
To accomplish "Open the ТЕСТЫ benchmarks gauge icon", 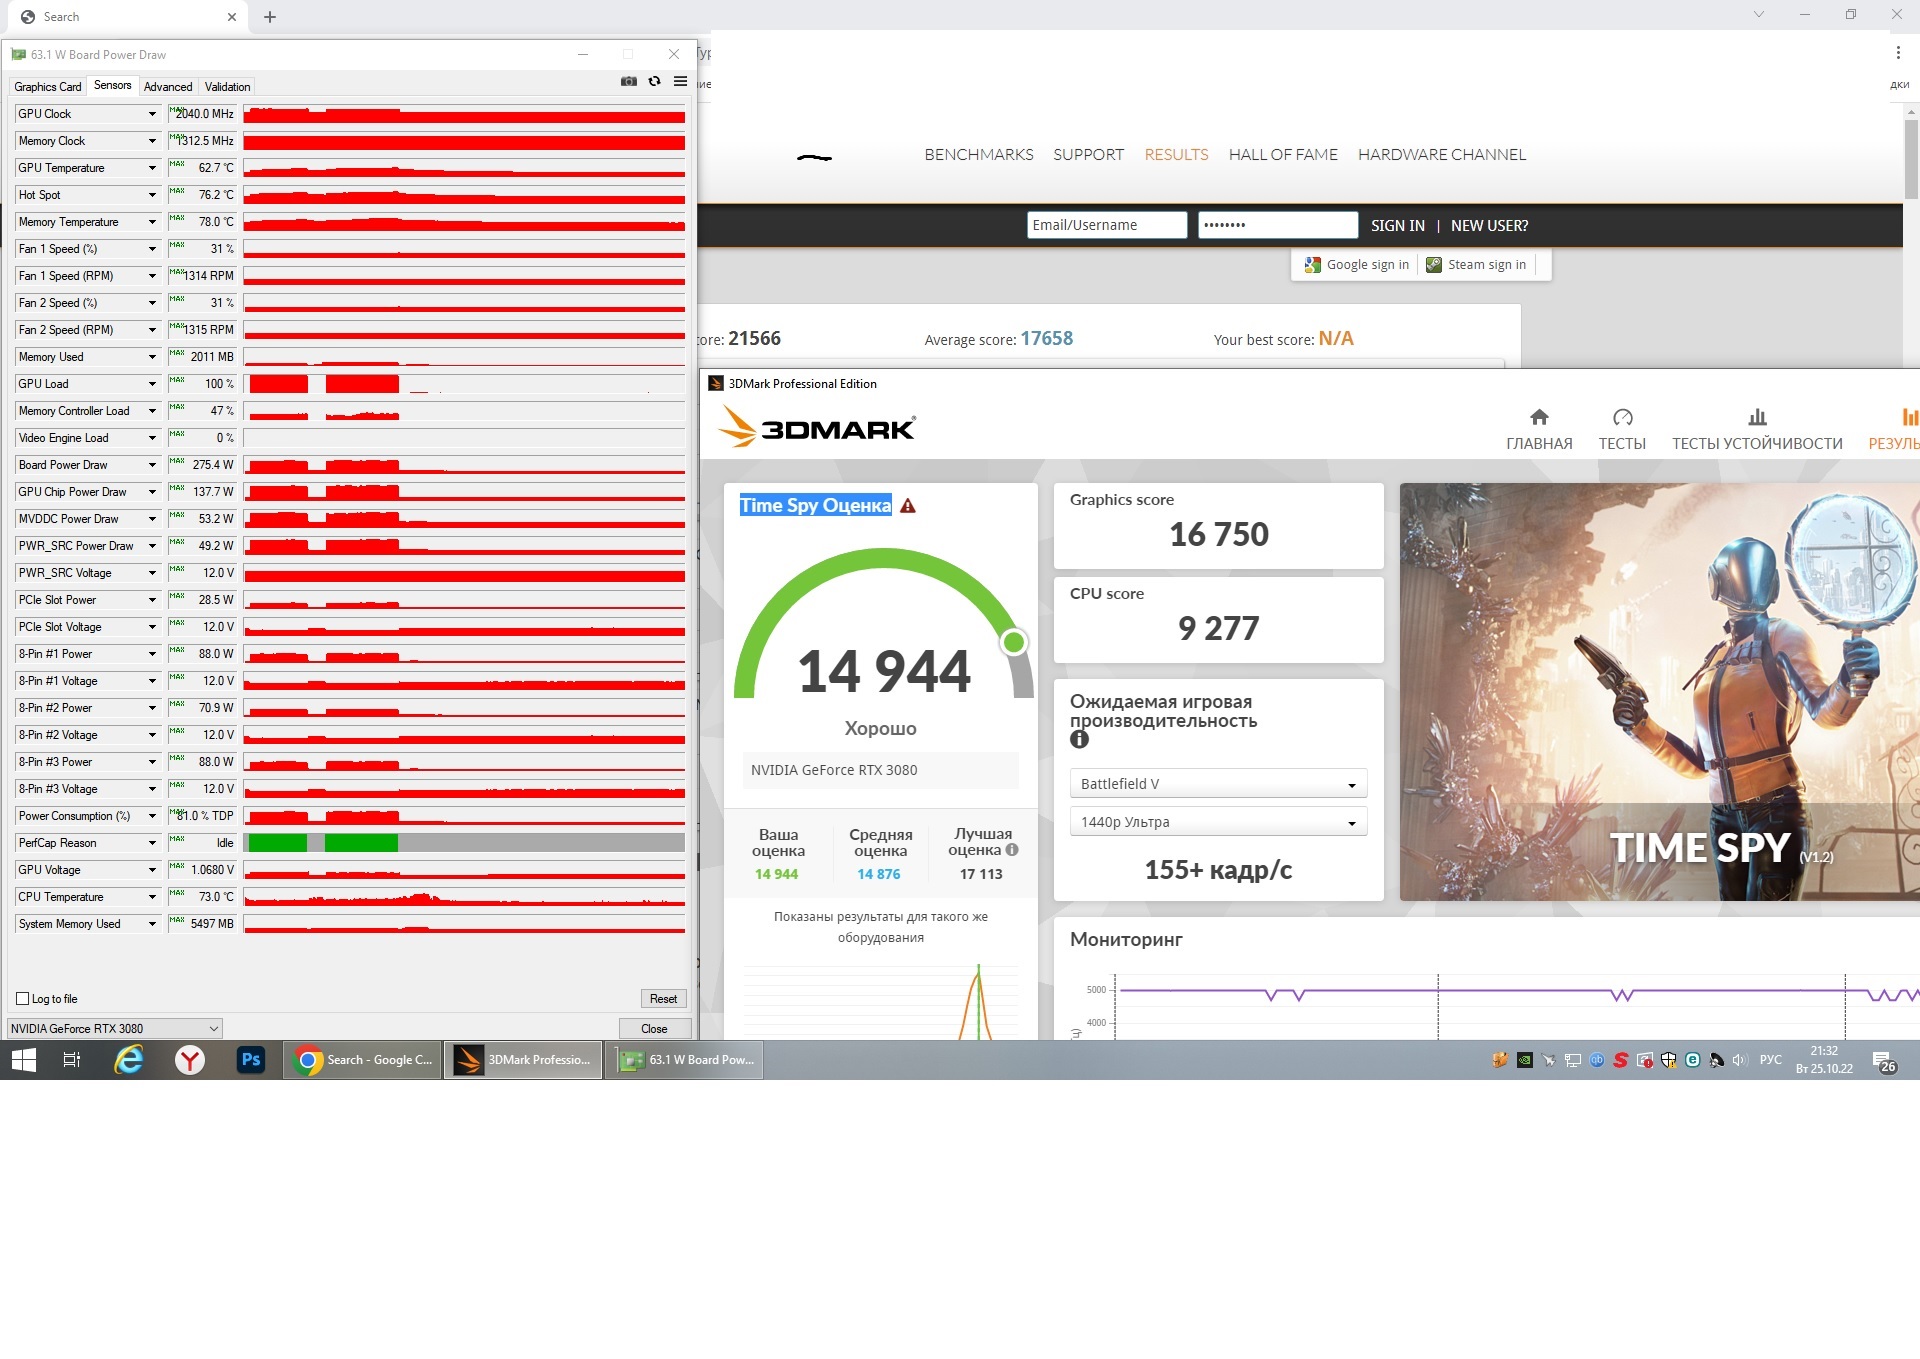I will 1622,418.
